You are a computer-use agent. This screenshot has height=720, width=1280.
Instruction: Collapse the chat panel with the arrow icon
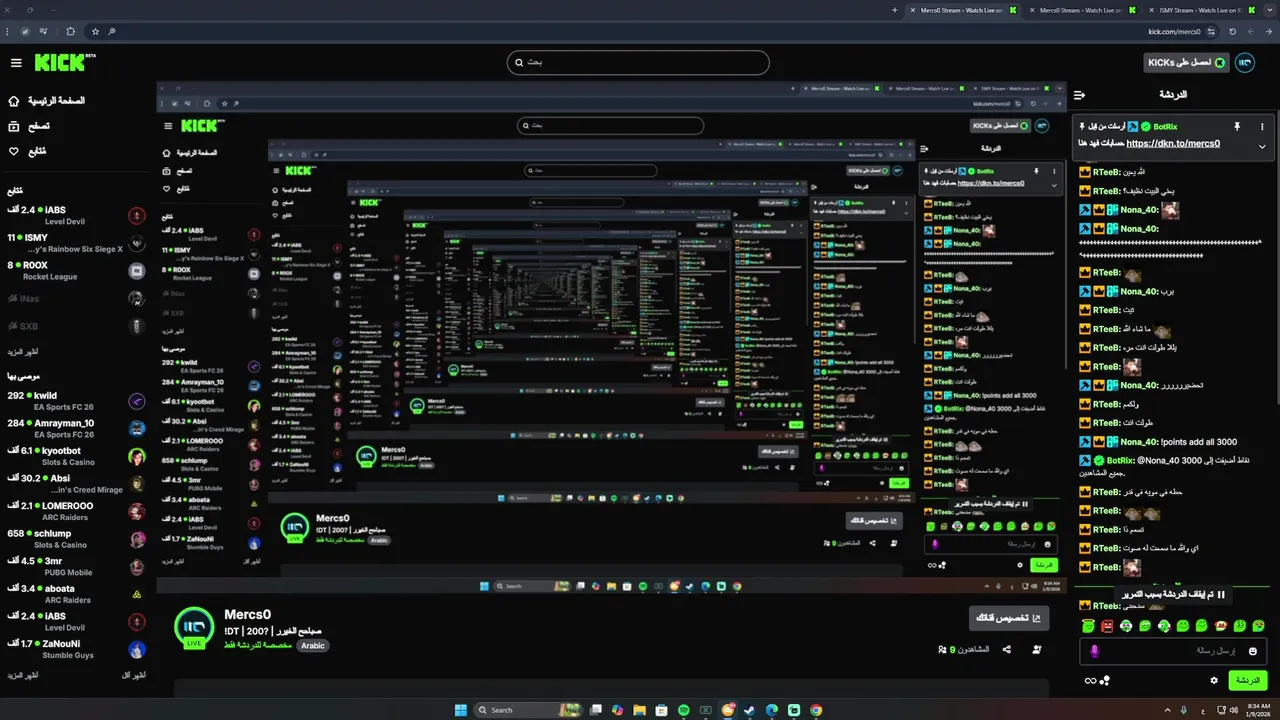click(1080, 95)
